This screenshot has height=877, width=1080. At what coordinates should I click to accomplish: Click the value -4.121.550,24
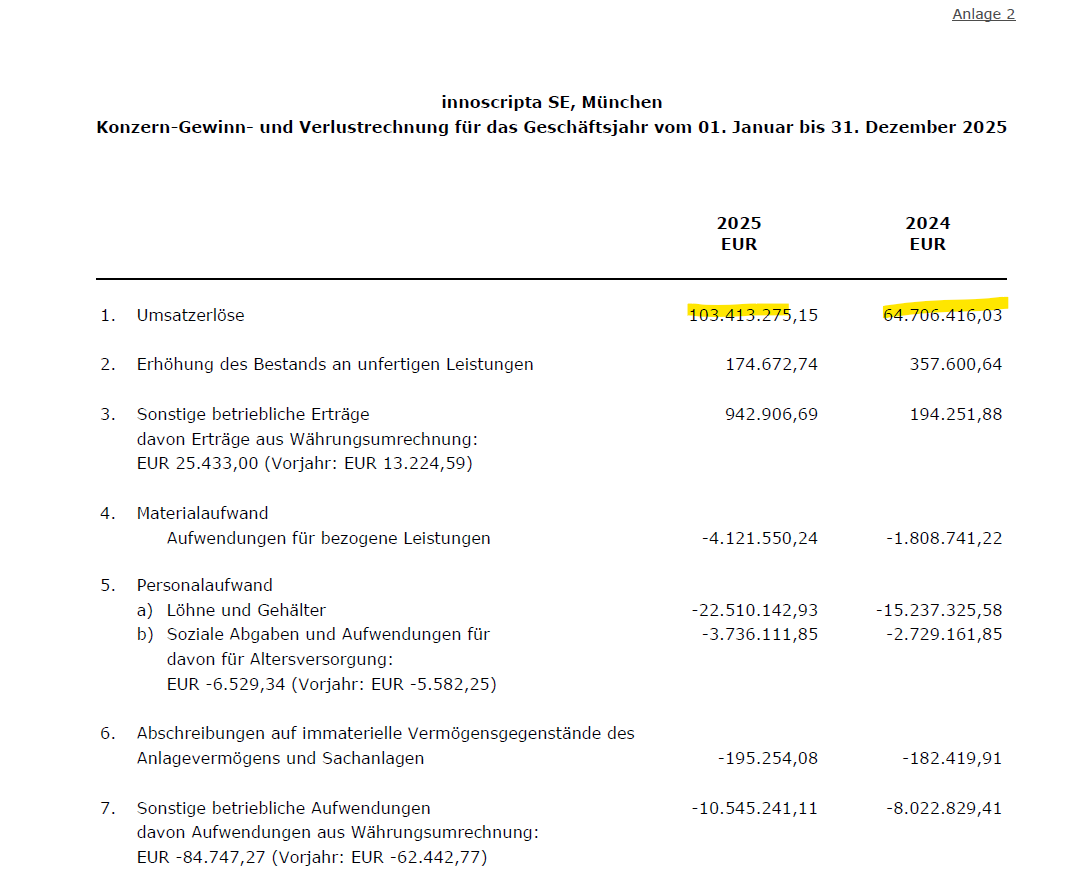(x=760, y=539)
